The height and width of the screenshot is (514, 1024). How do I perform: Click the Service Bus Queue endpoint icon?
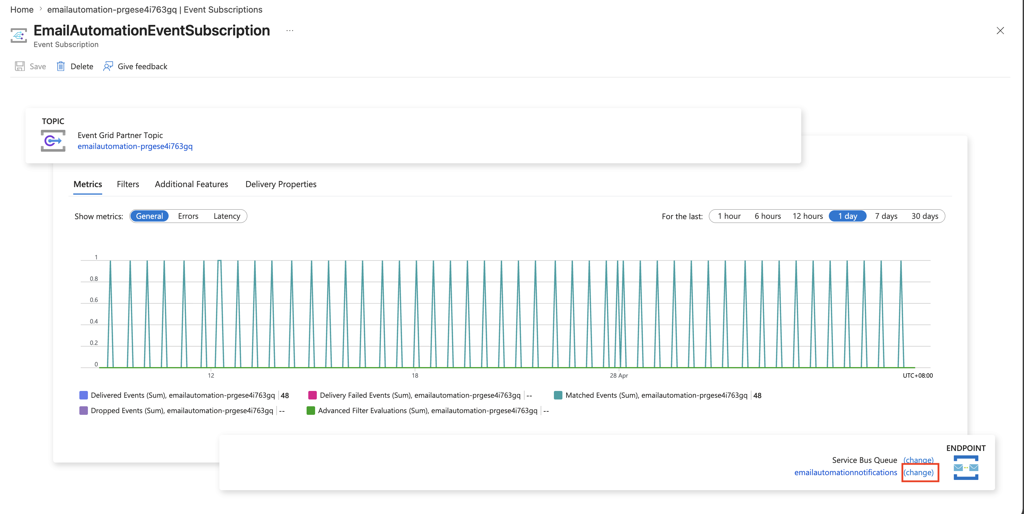tap(966, 468)
